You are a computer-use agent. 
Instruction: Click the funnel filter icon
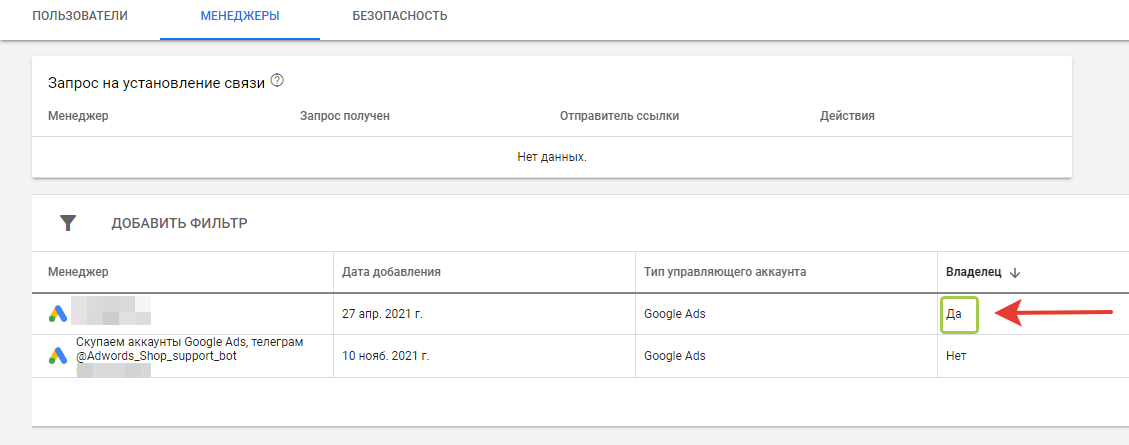(x=68, y=223)
